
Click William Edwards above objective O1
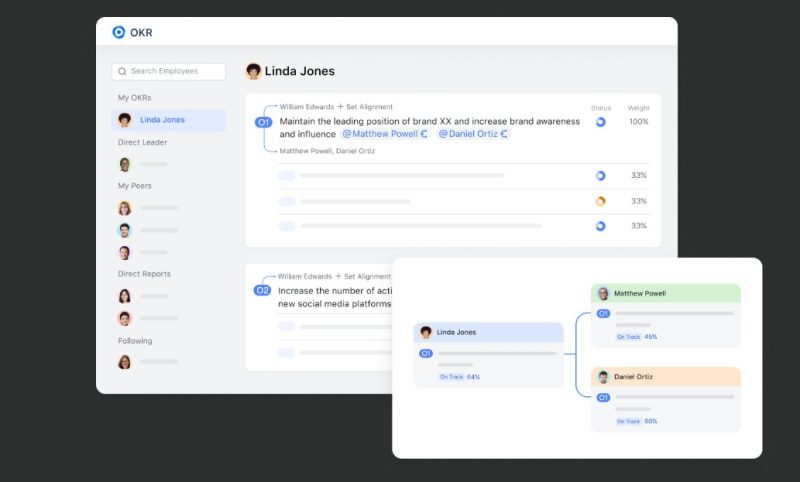[307, 107]
